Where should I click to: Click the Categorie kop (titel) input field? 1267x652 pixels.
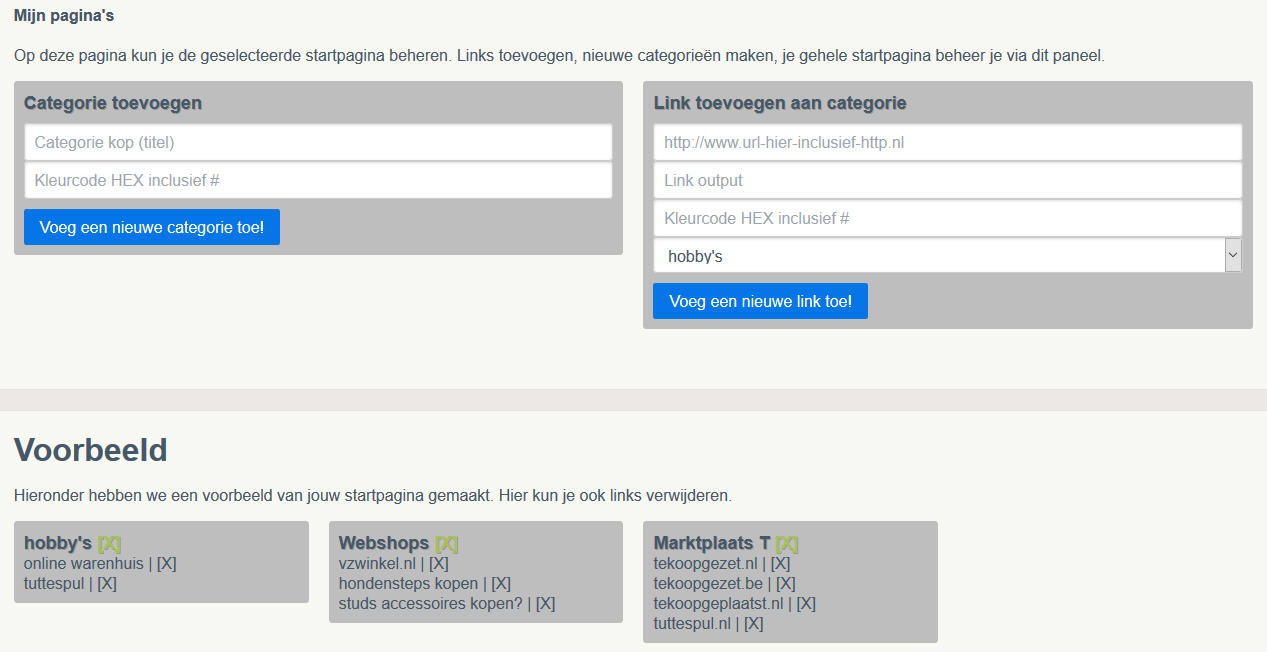(318, 142)
